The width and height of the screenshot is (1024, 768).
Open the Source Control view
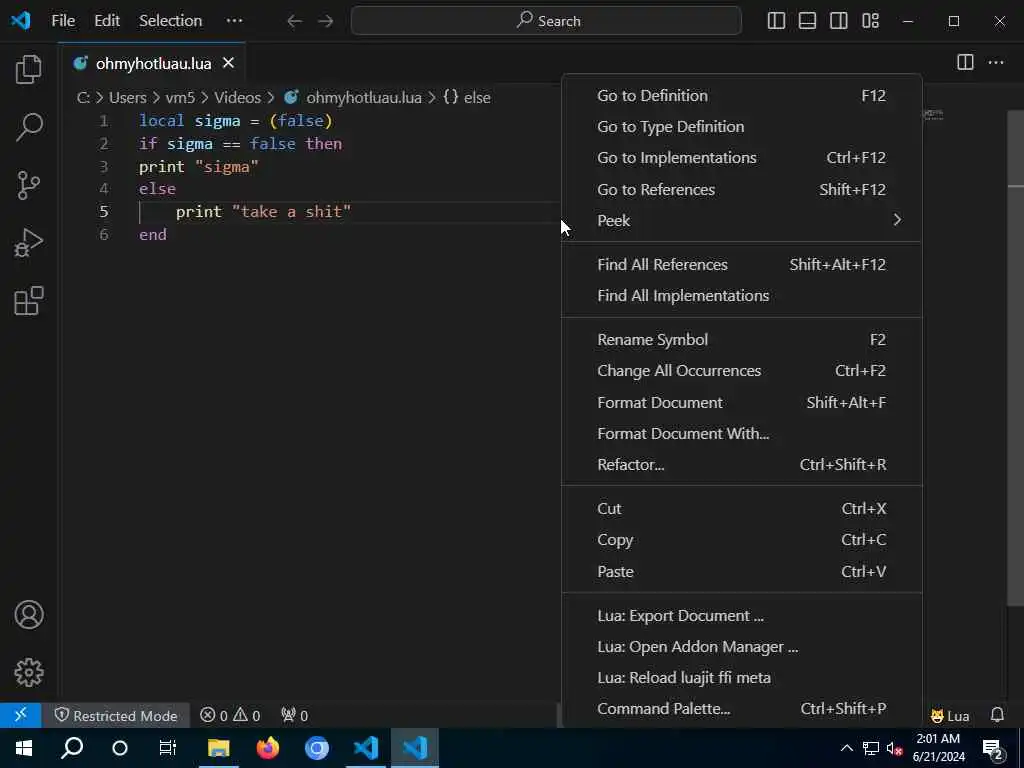(x=29, y=185)
